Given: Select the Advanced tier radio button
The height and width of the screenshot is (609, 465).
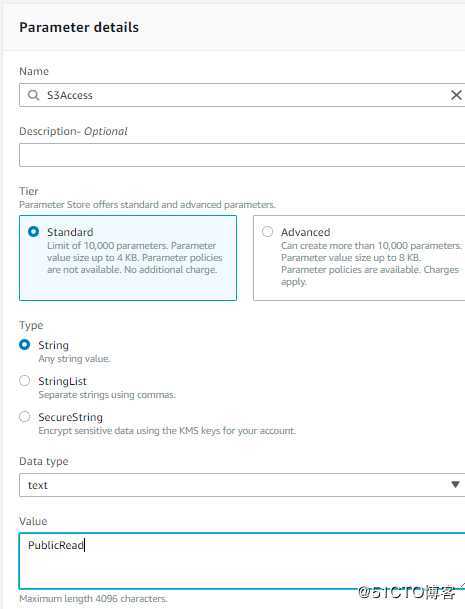Looking at the screenshot, I should 267,232.
